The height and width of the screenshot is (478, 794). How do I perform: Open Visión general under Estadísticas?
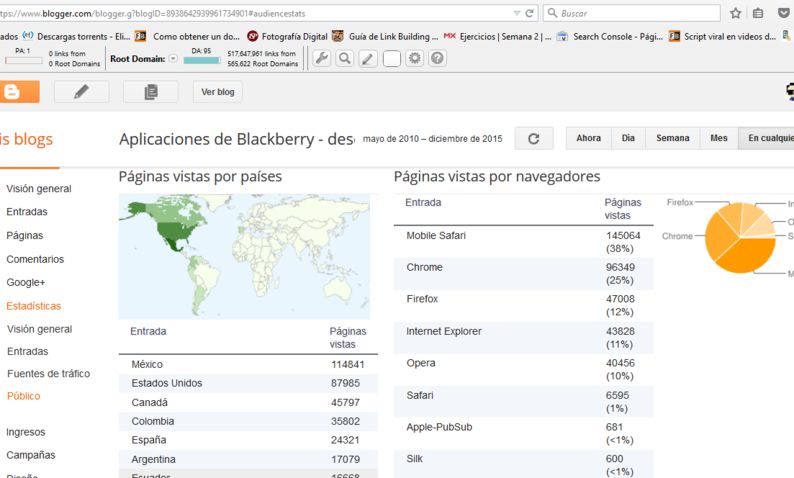(x=39, y=329)
